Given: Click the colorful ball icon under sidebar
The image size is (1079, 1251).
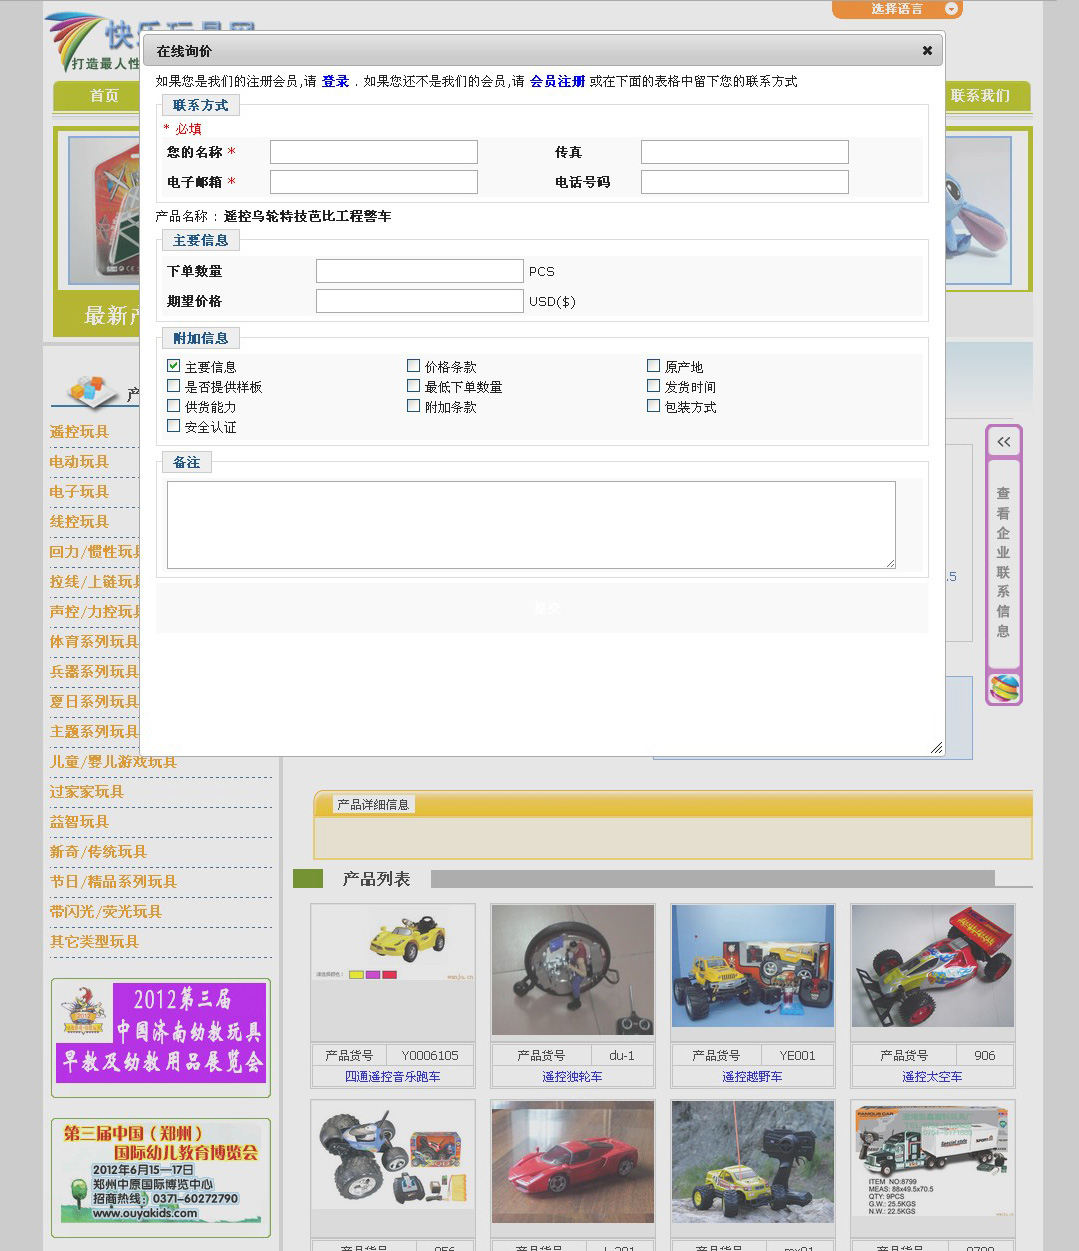Looking at the screenshot, I should coord(1004,688).
